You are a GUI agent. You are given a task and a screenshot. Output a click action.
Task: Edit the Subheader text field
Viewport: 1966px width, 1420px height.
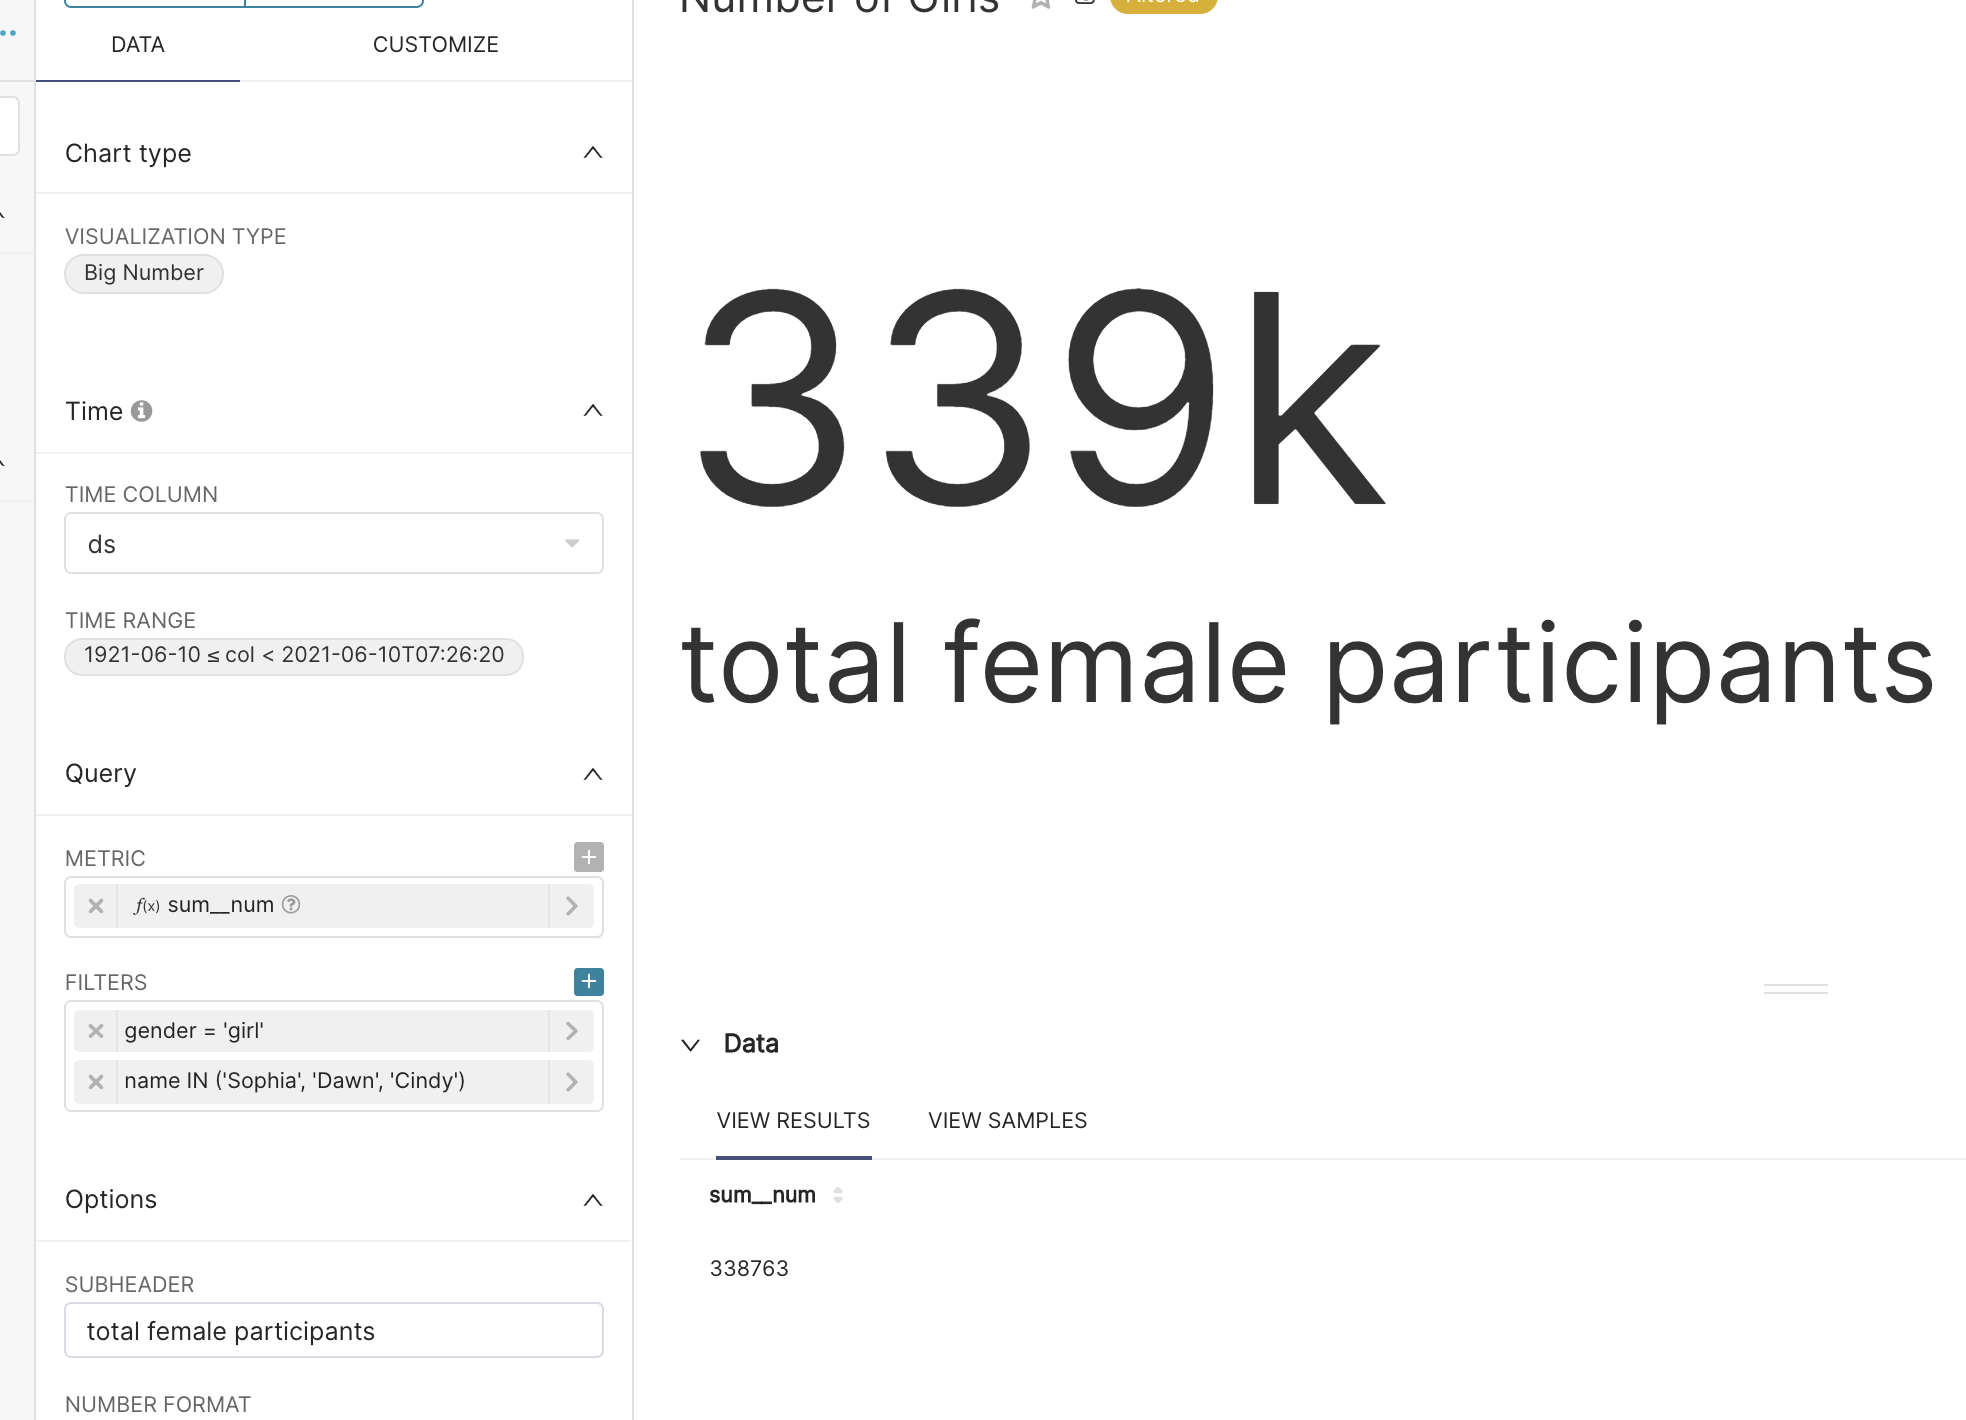coord(333,1331)
